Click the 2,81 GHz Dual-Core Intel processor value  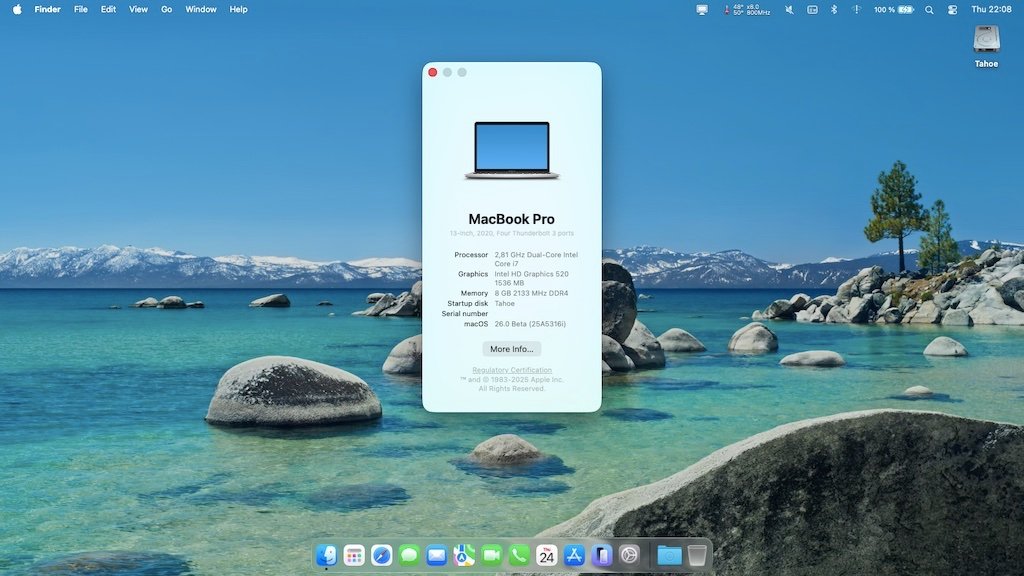coord(536,259)
